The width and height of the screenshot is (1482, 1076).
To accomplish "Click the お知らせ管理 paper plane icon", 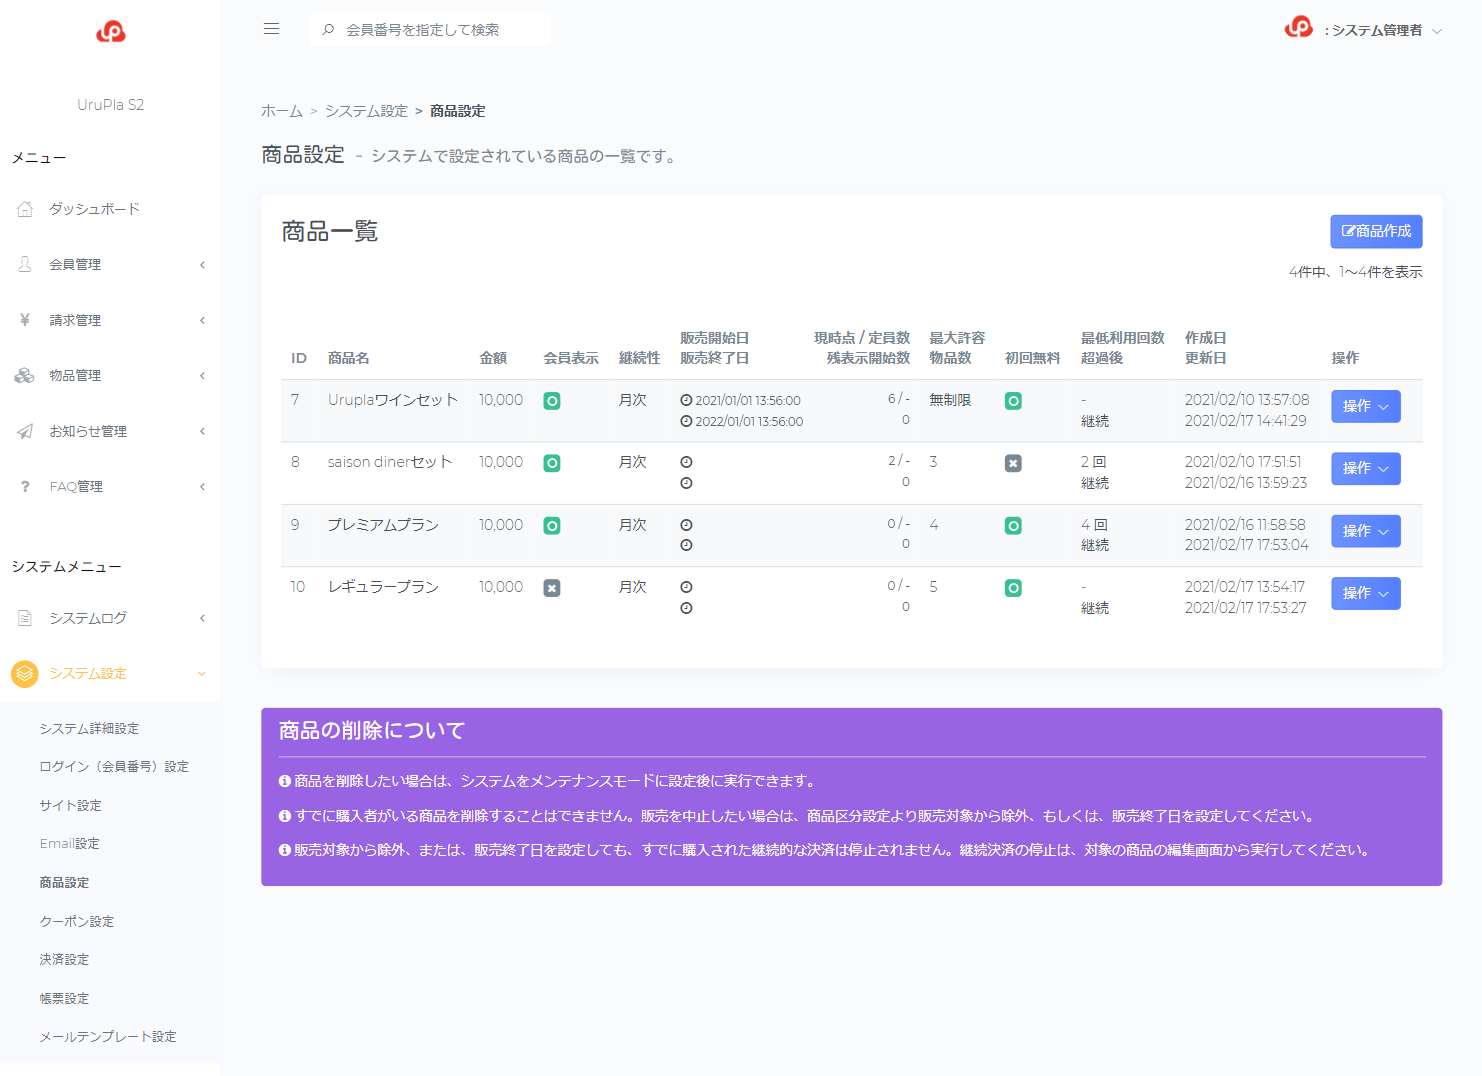I will click(25, 431).
